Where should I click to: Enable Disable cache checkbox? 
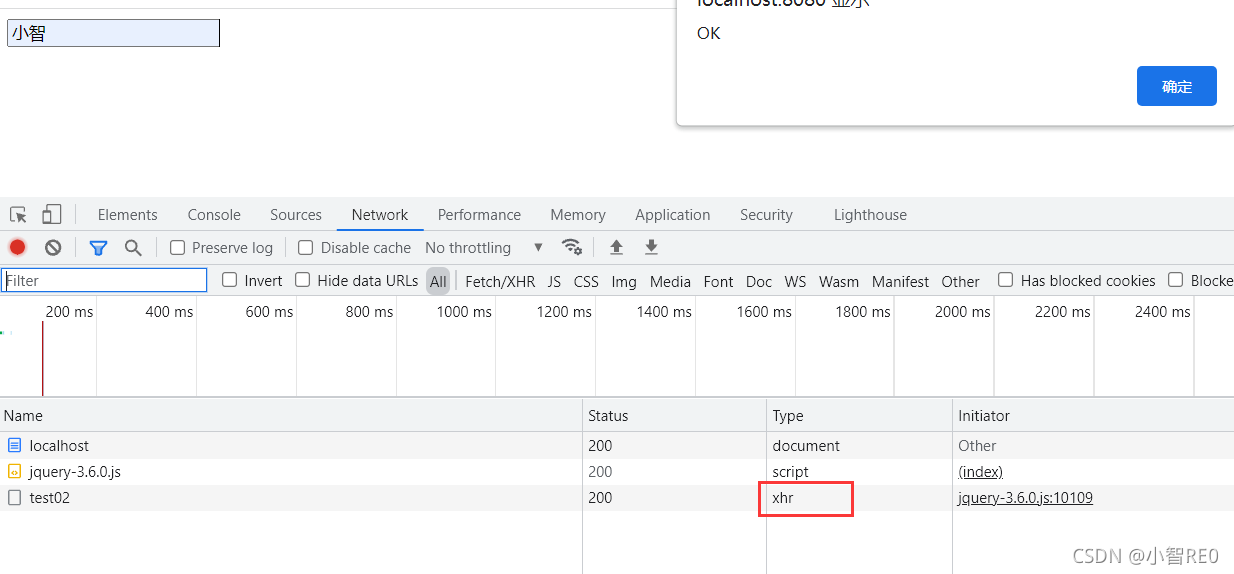point(306,247)
